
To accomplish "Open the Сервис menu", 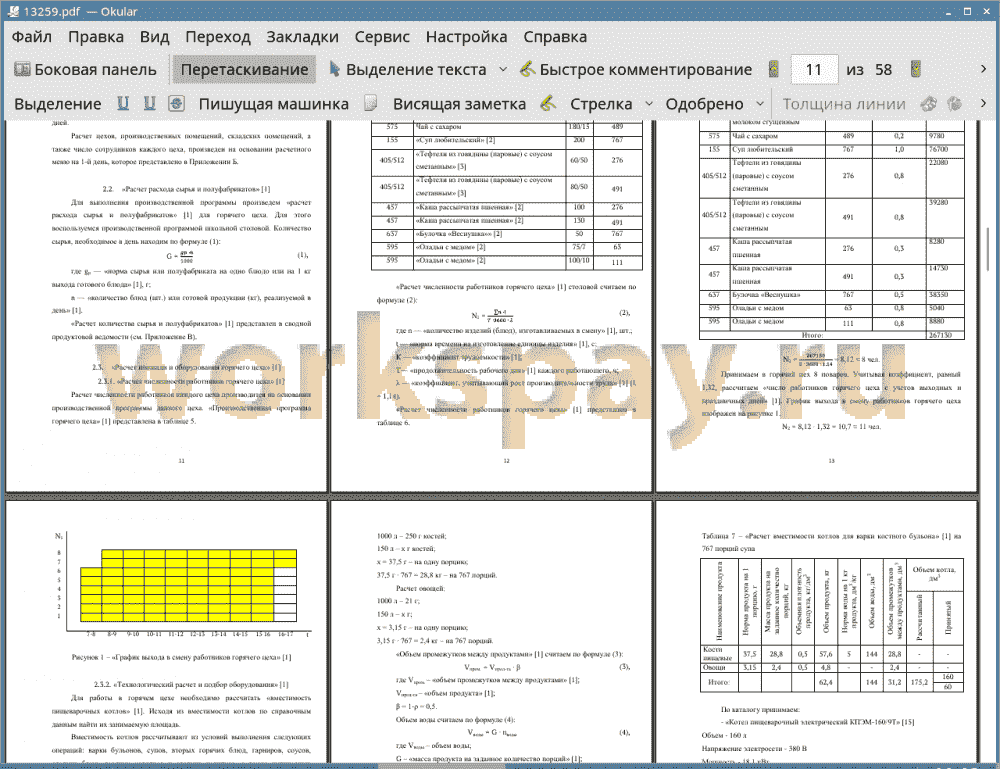I will tap(382, 37).
